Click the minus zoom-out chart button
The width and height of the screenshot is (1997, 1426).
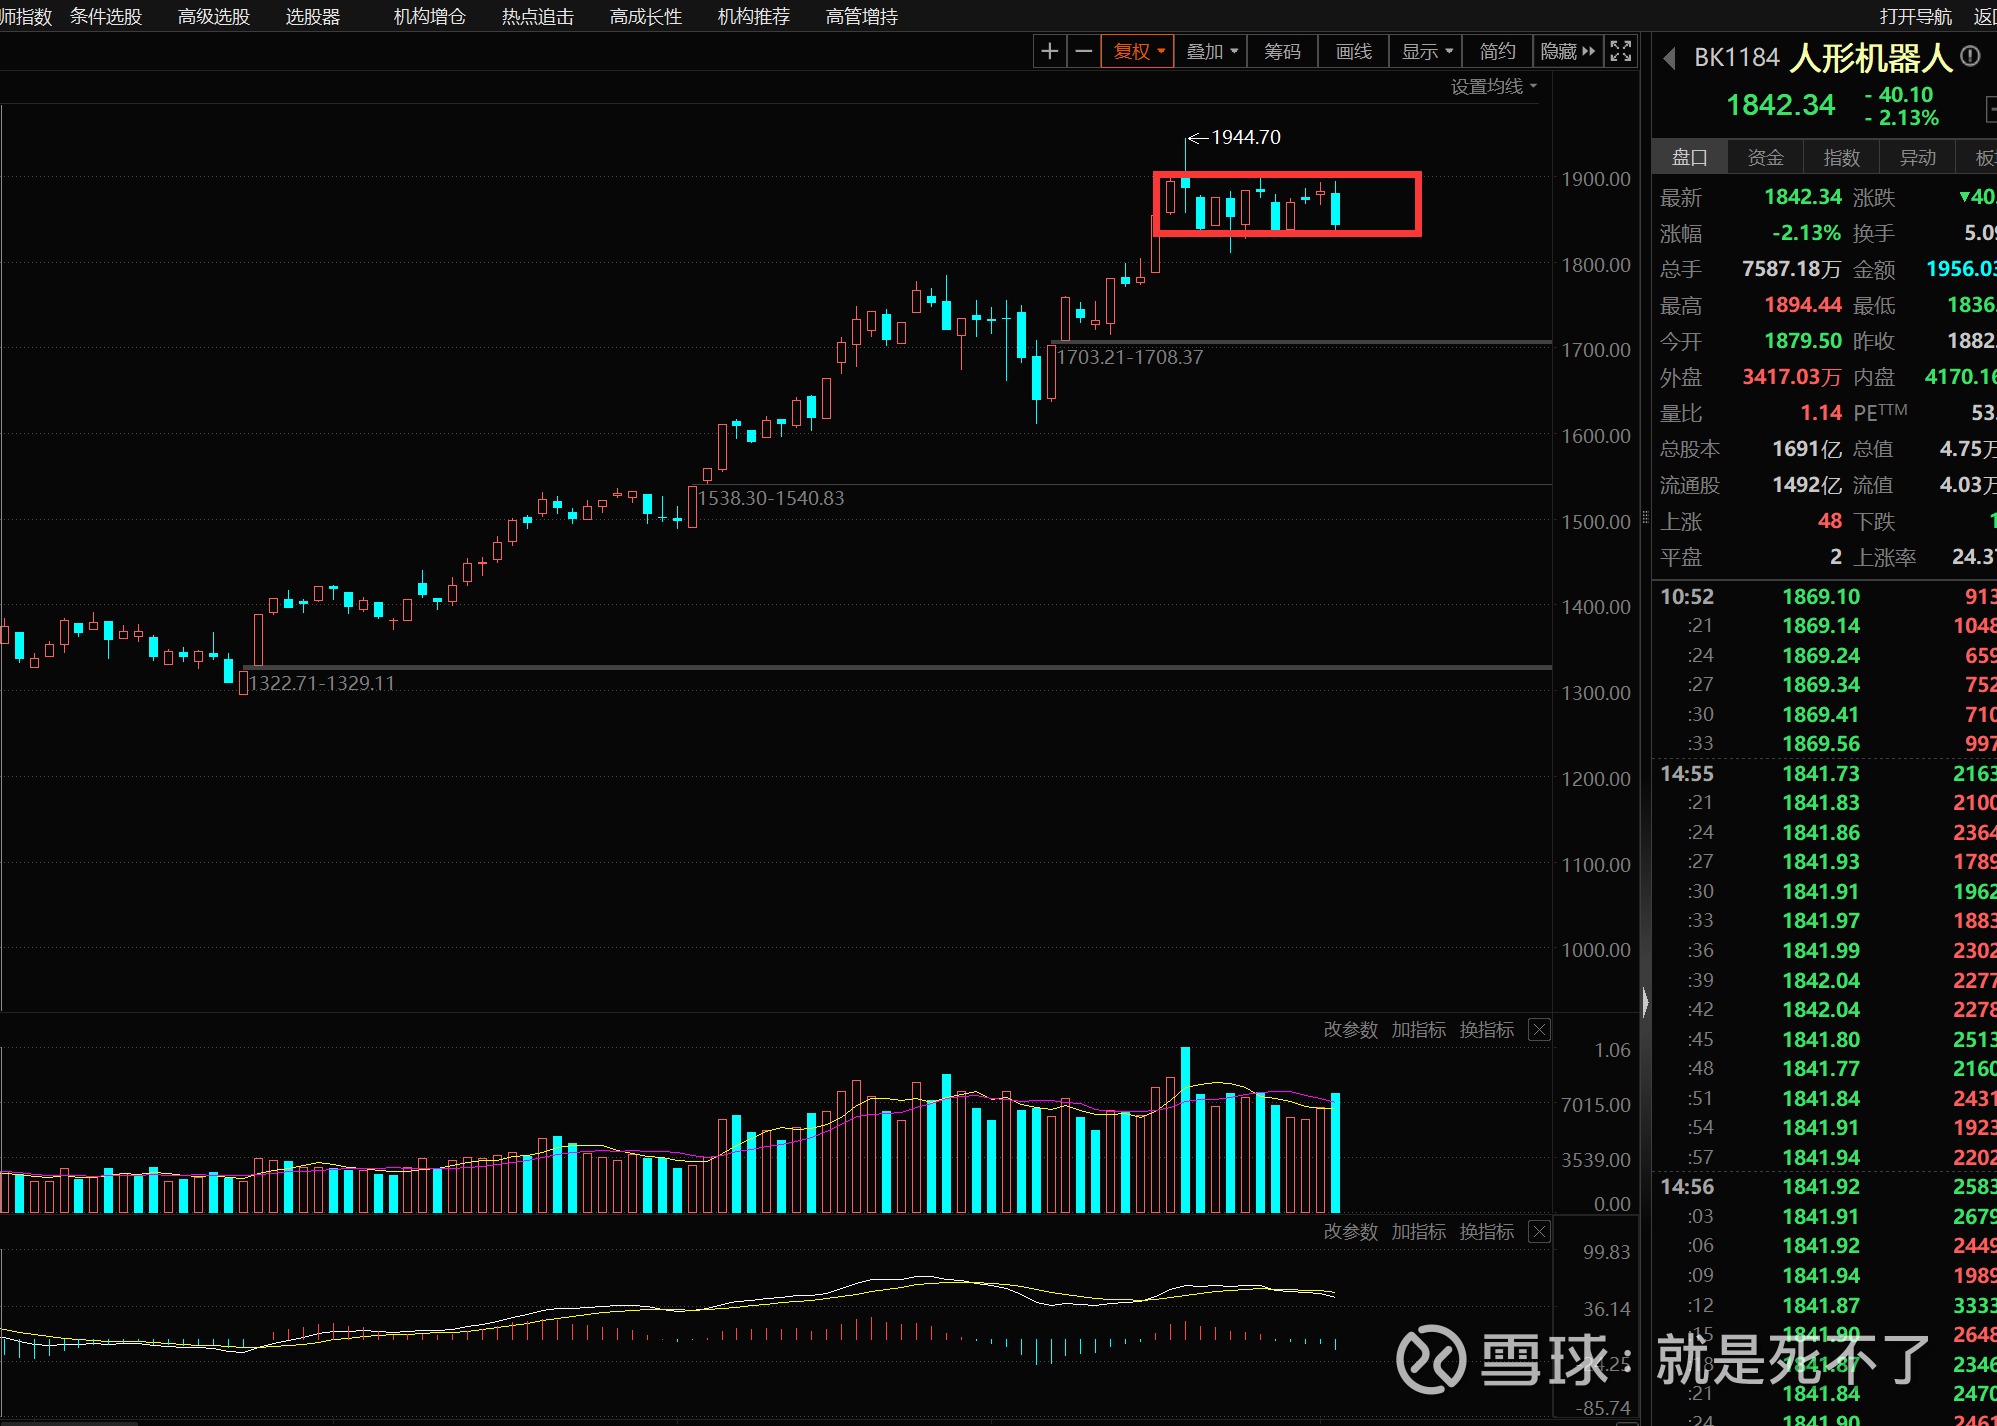coord(1083,51)
